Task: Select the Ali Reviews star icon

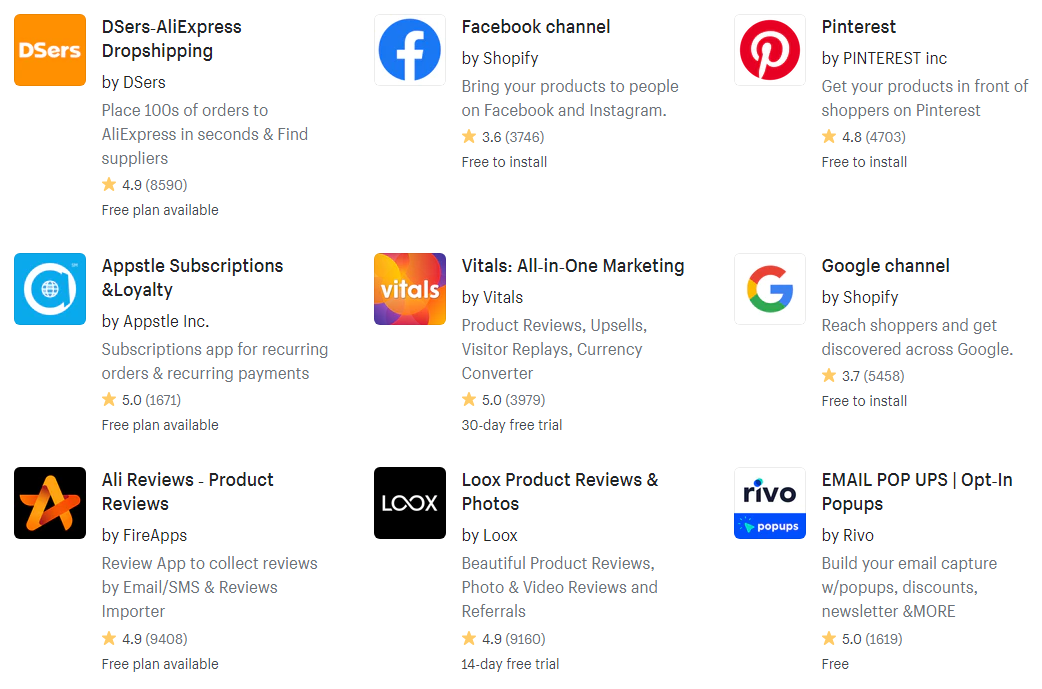Action: point(50,503)
